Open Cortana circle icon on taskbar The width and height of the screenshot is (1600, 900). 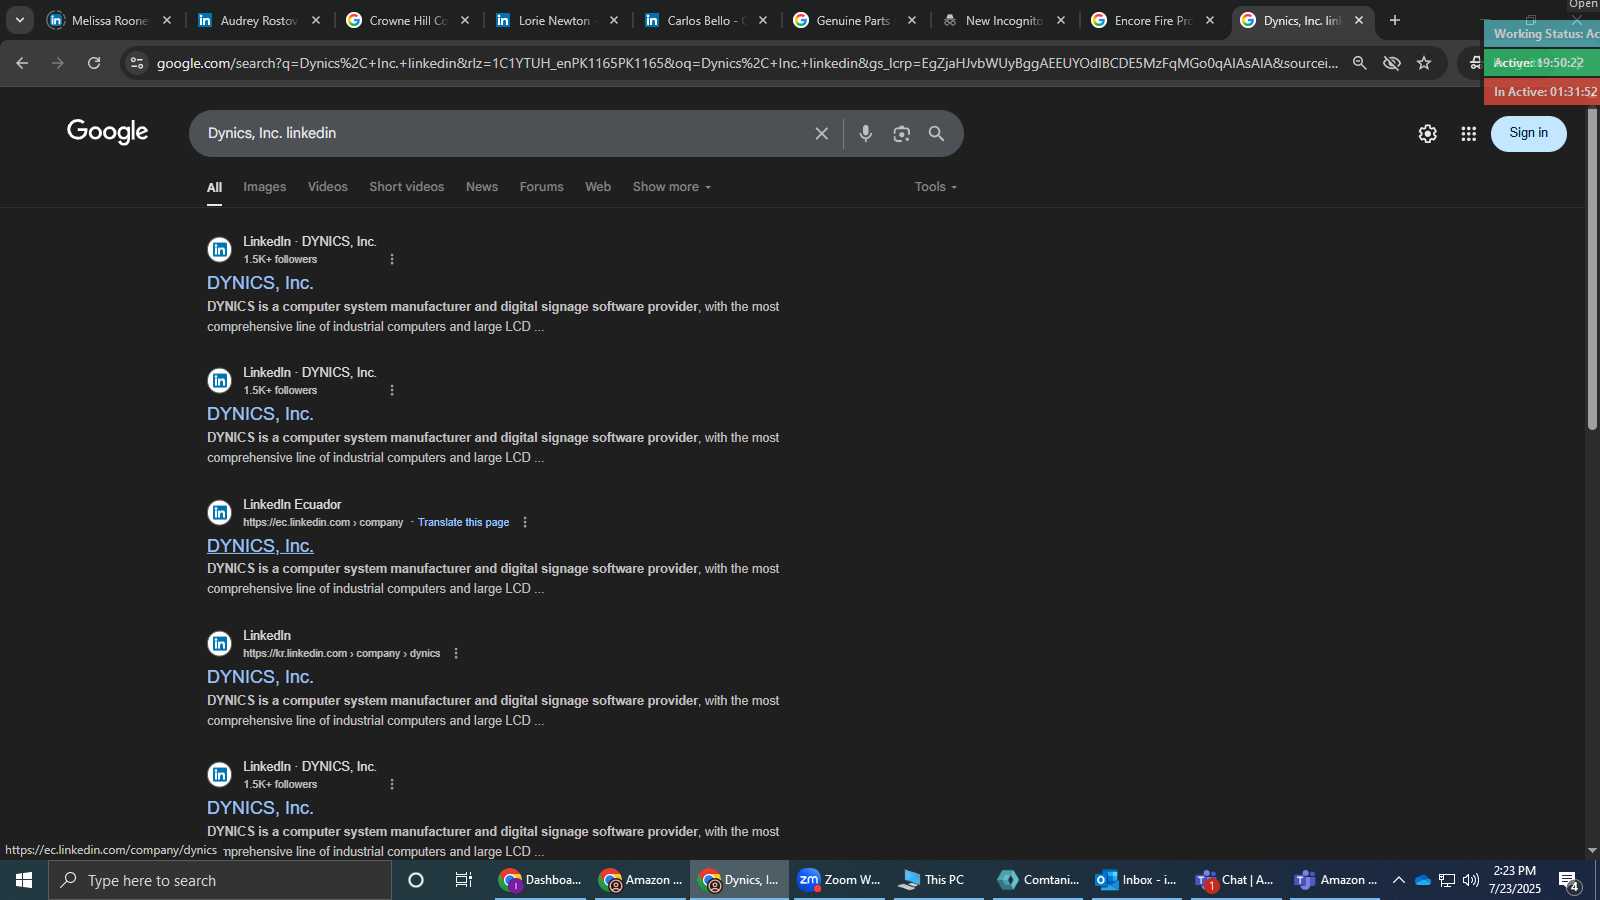point(416,880)
